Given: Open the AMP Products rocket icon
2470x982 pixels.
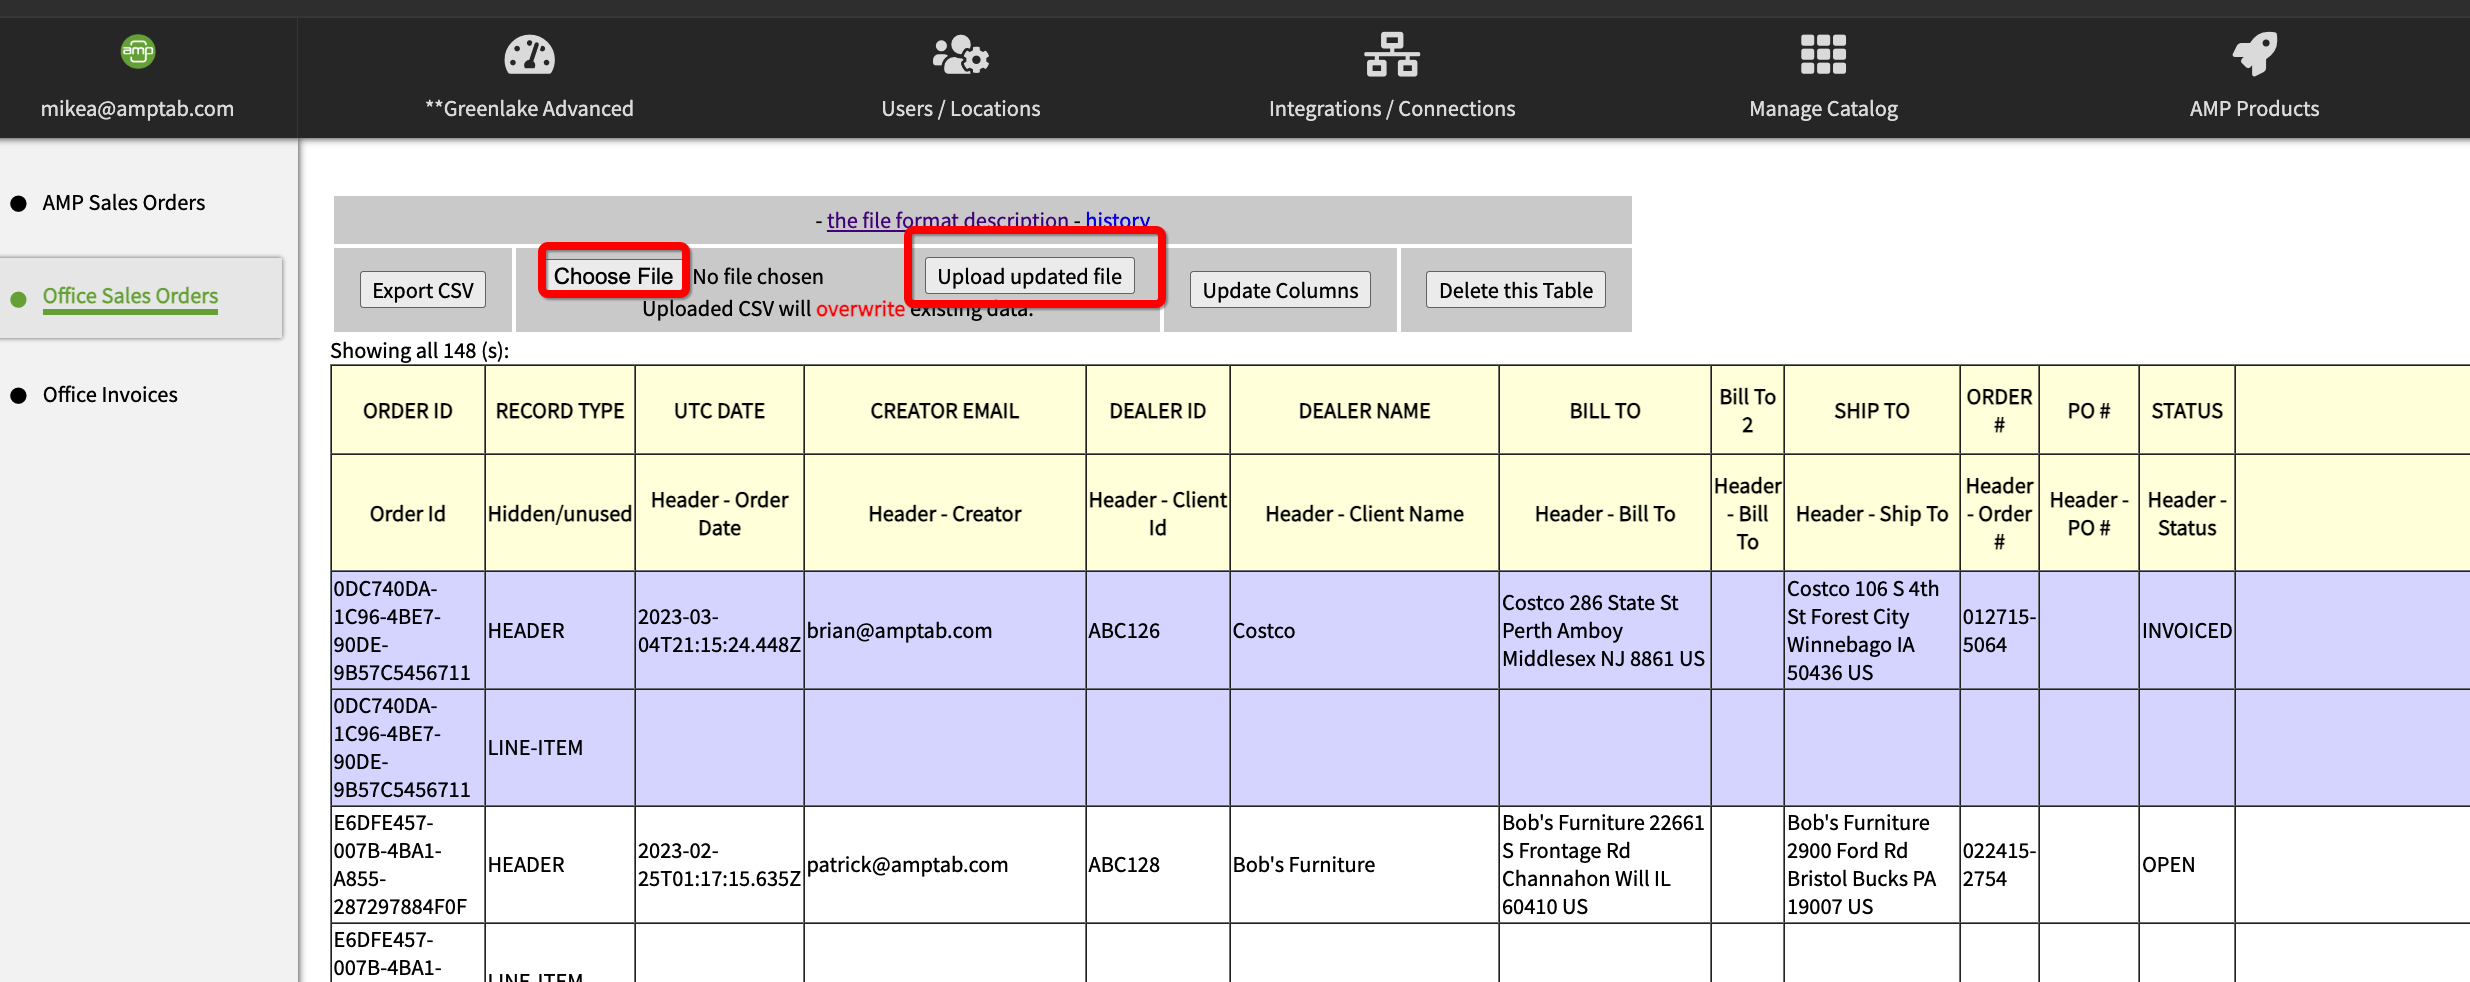Looking at the screenshot, I should [2254, 55].
